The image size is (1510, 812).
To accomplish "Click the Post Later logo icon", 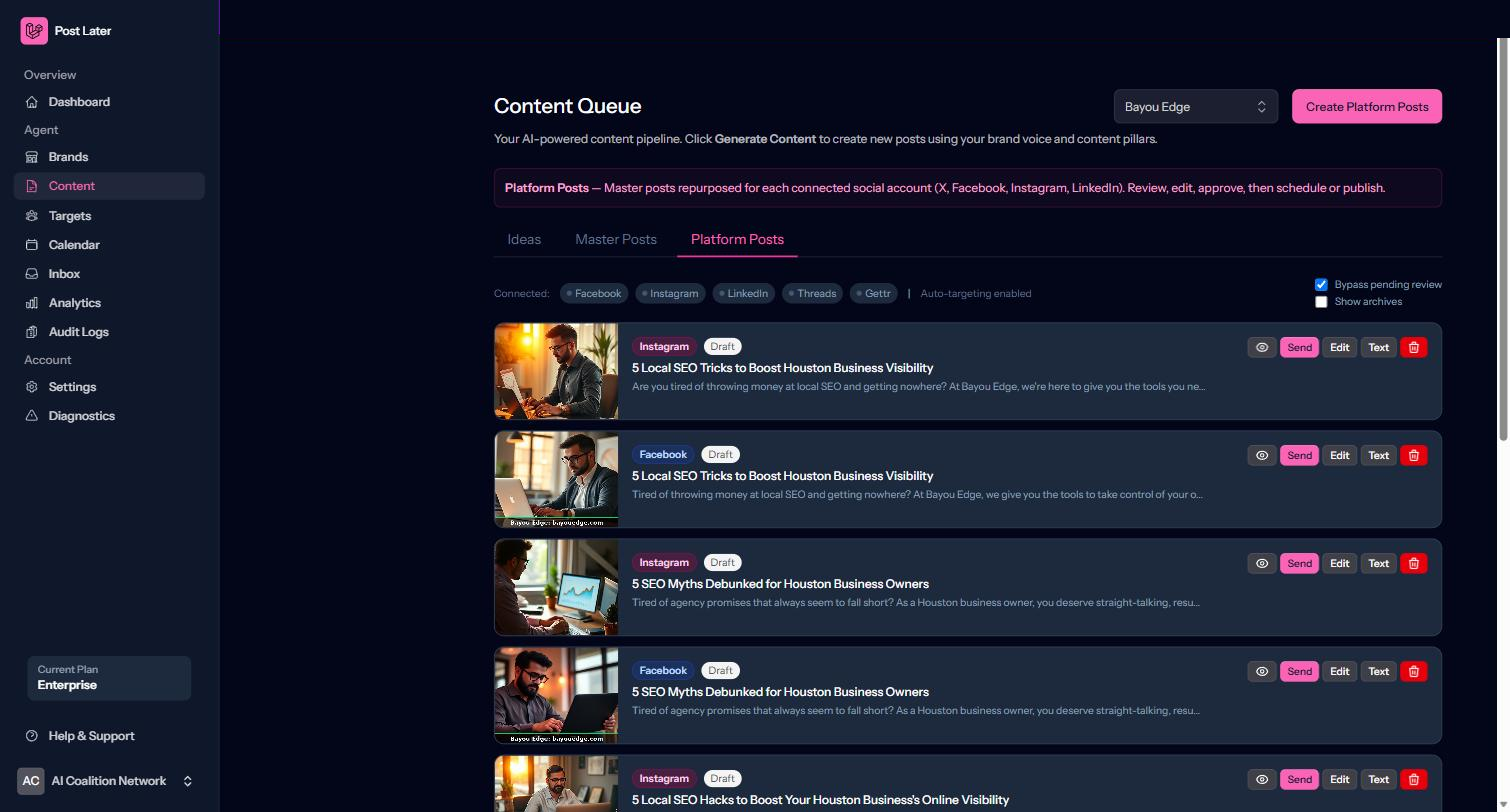I will (34, 31).
